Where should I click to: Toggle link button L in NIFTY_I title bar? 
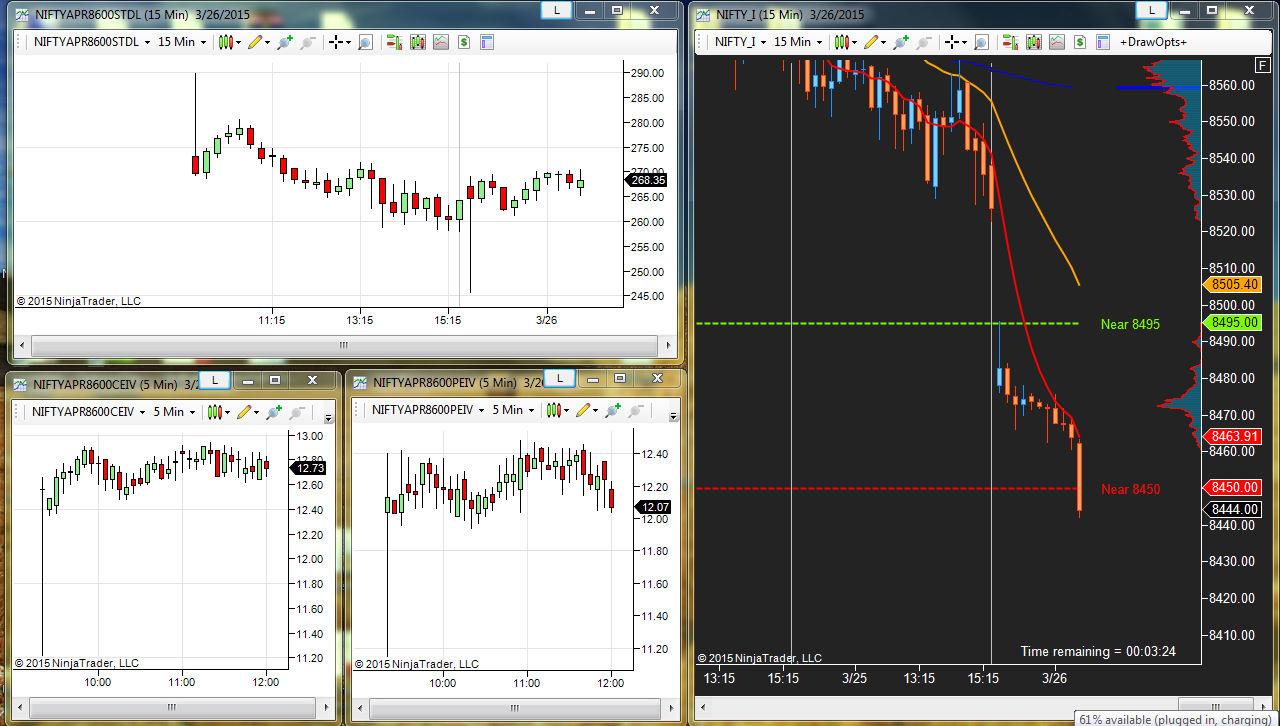1154,10
